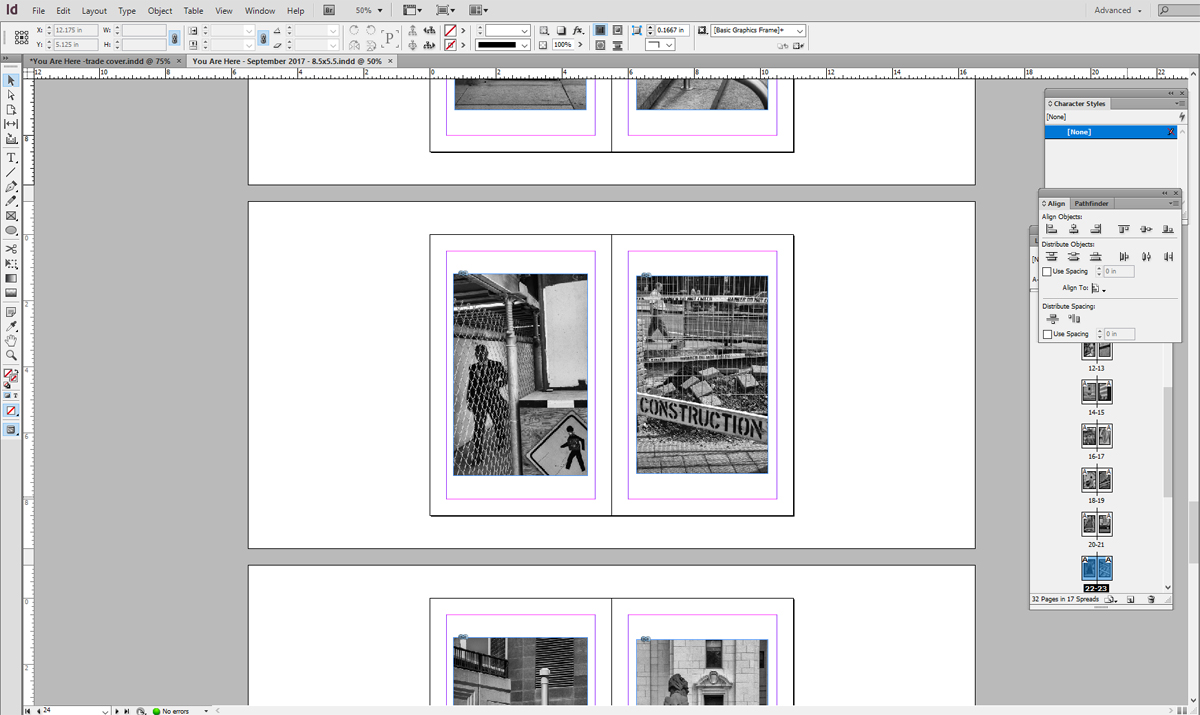Switch to the Pathfinder tab

pyautogui.click(x=1091, y=203)
